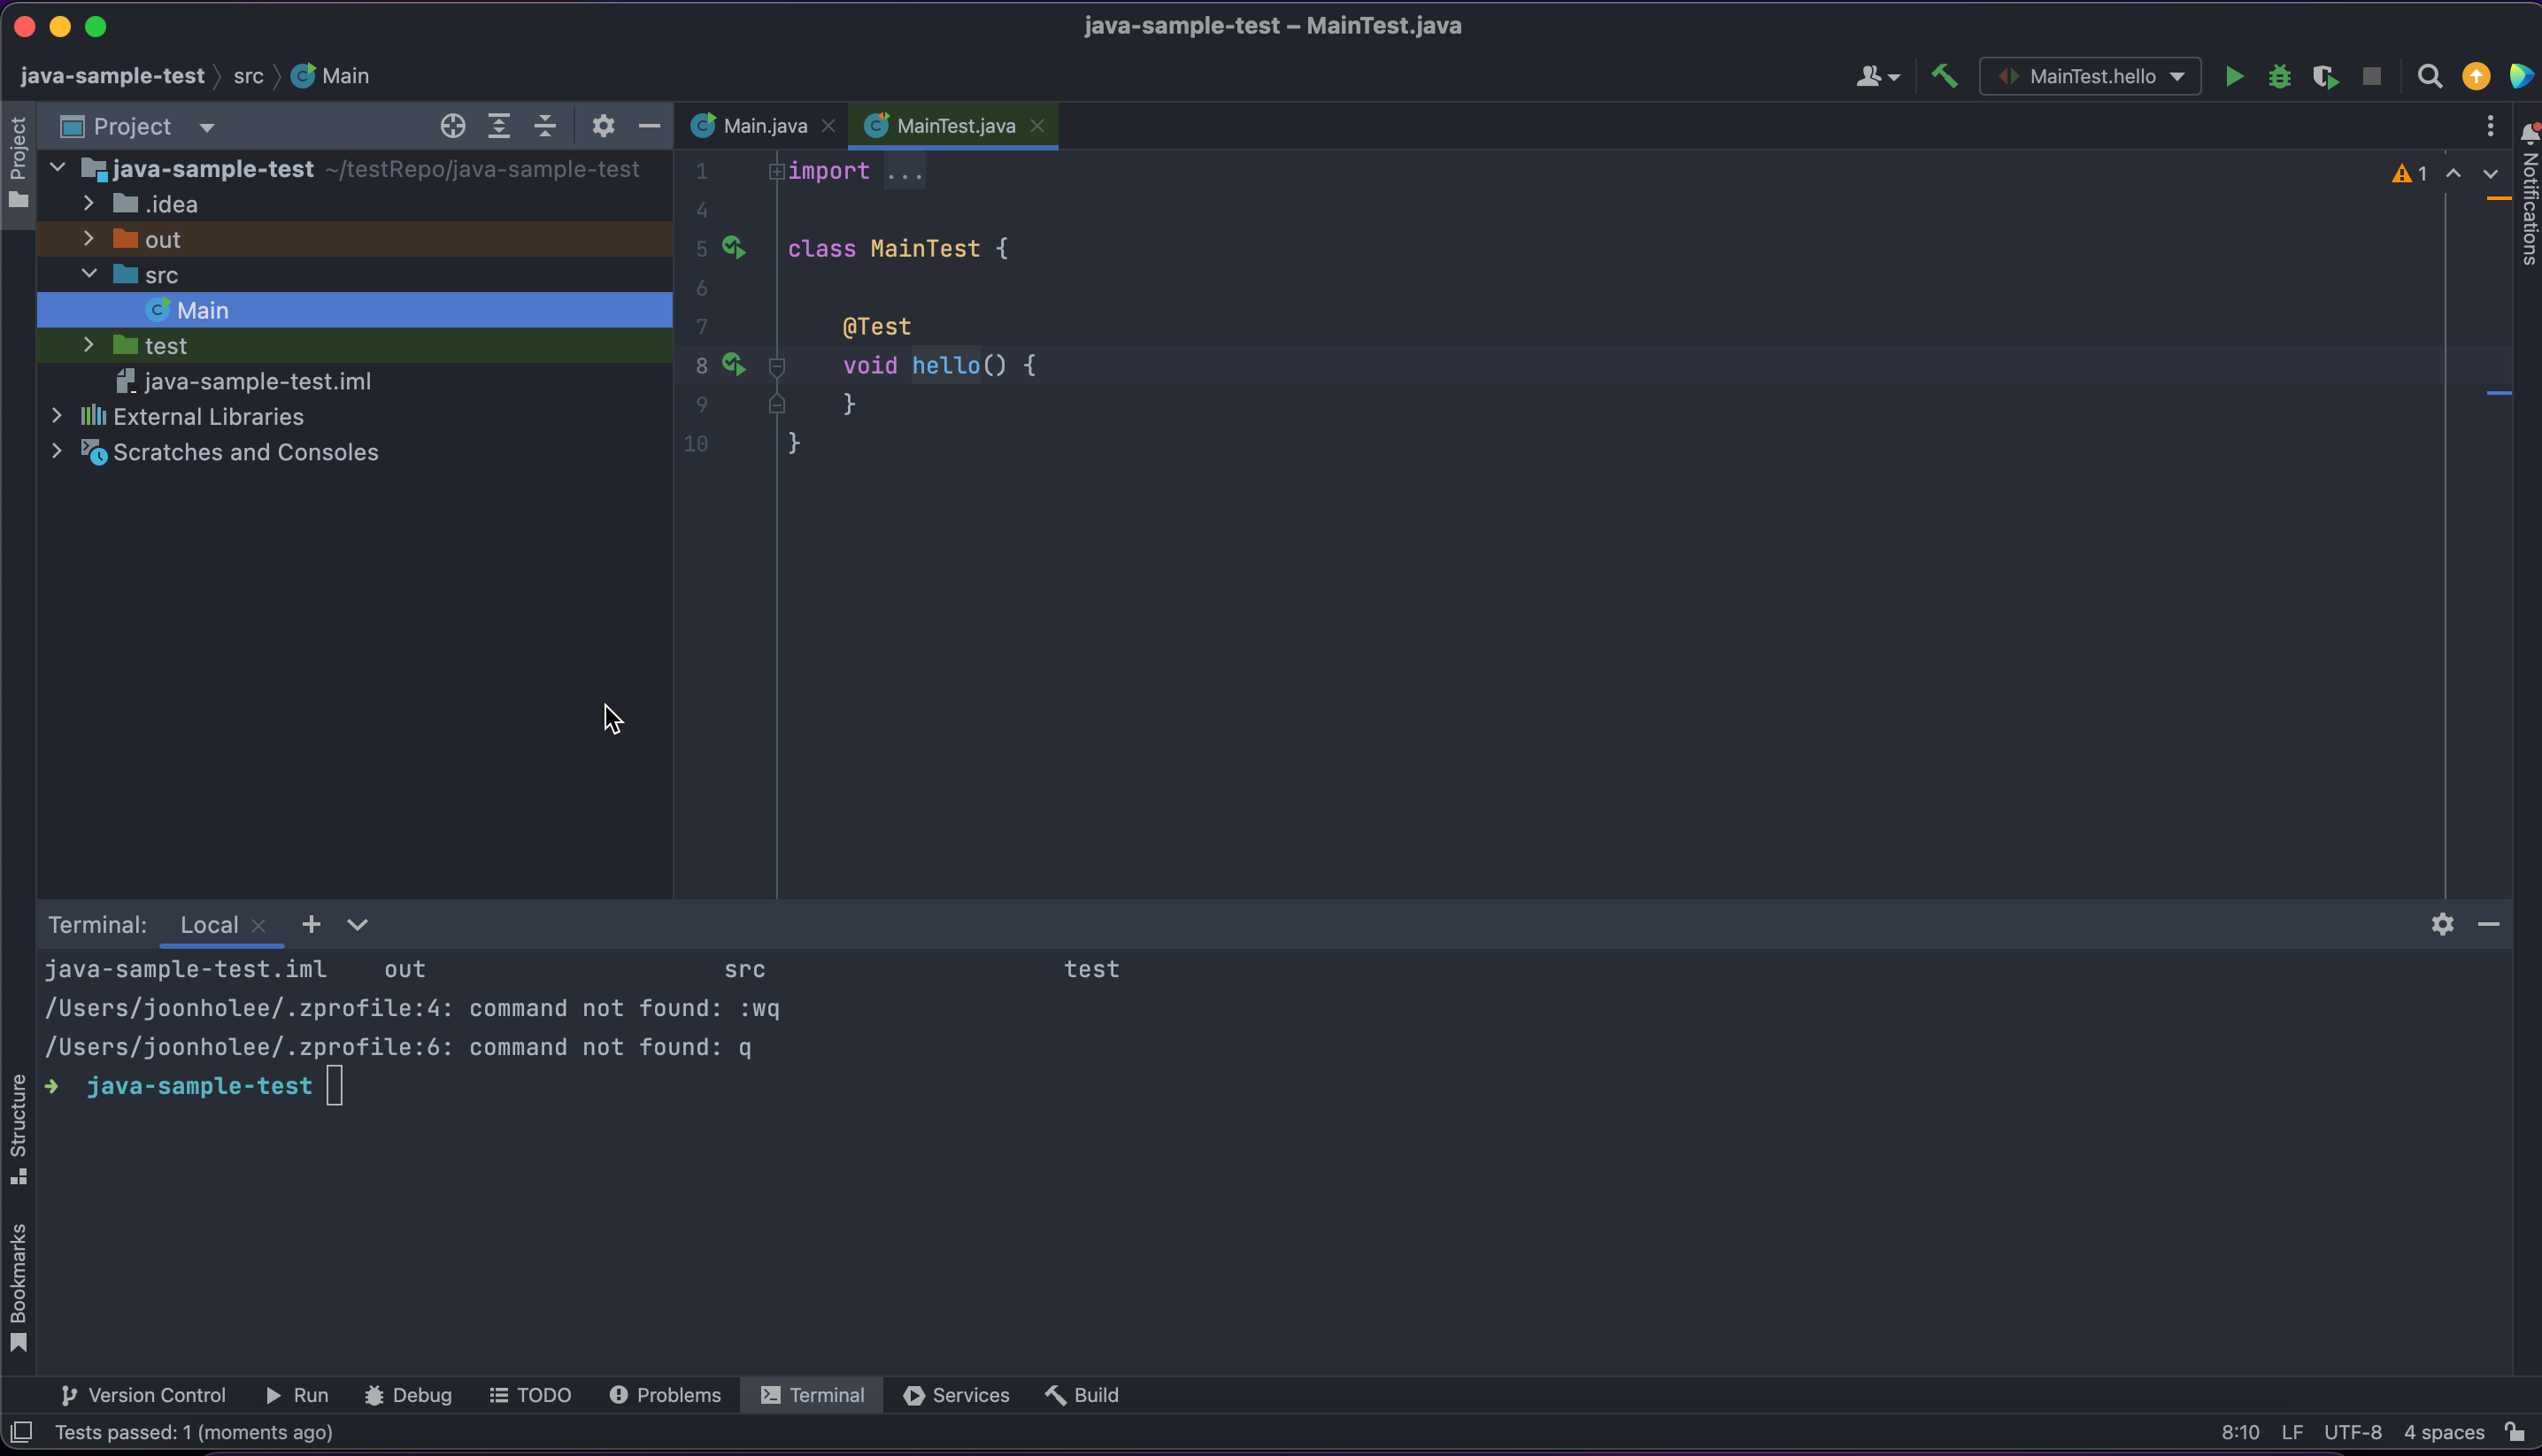Click the orange warning stripe in the editor scrollbar
The height and width of the screenshot is (1456, 2542).
click(x=2498, y=199)
